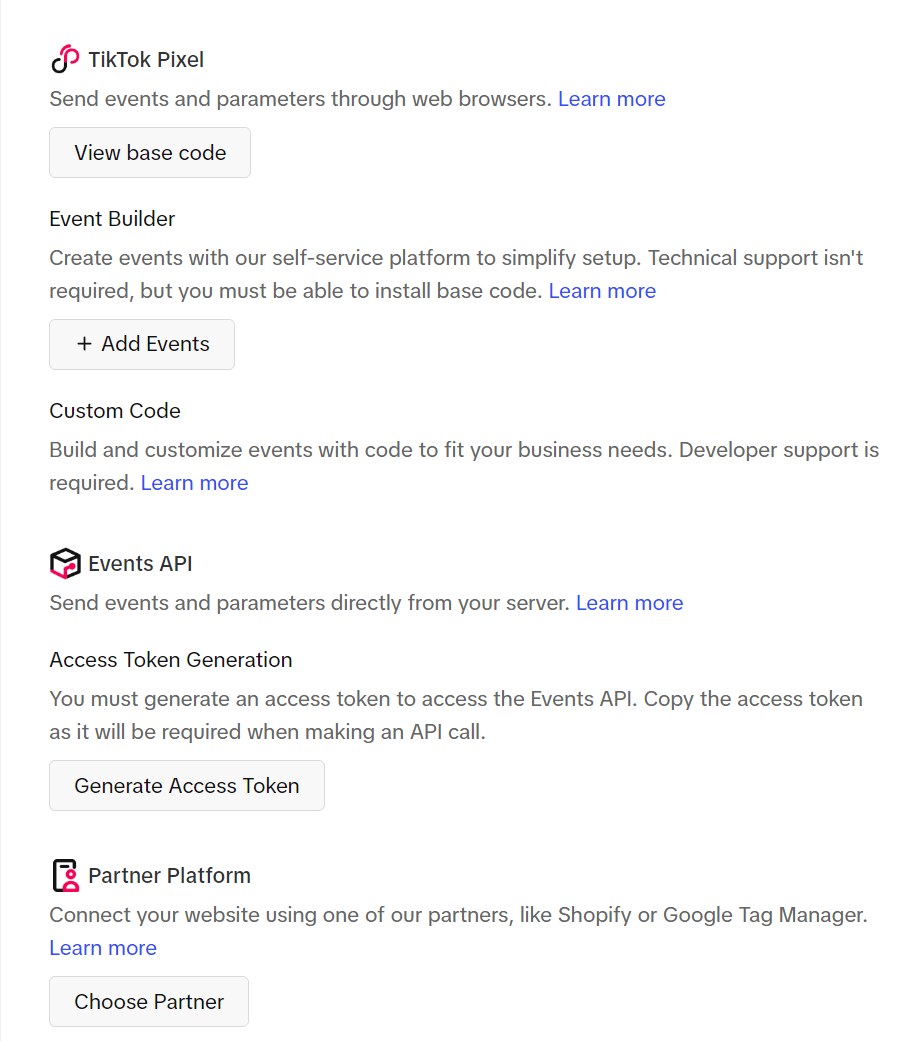Click the Partner Platform icon
Image resolution: width=904 pixels, height=1041 pixels.
pyautogui.click(x=65, y=876)
